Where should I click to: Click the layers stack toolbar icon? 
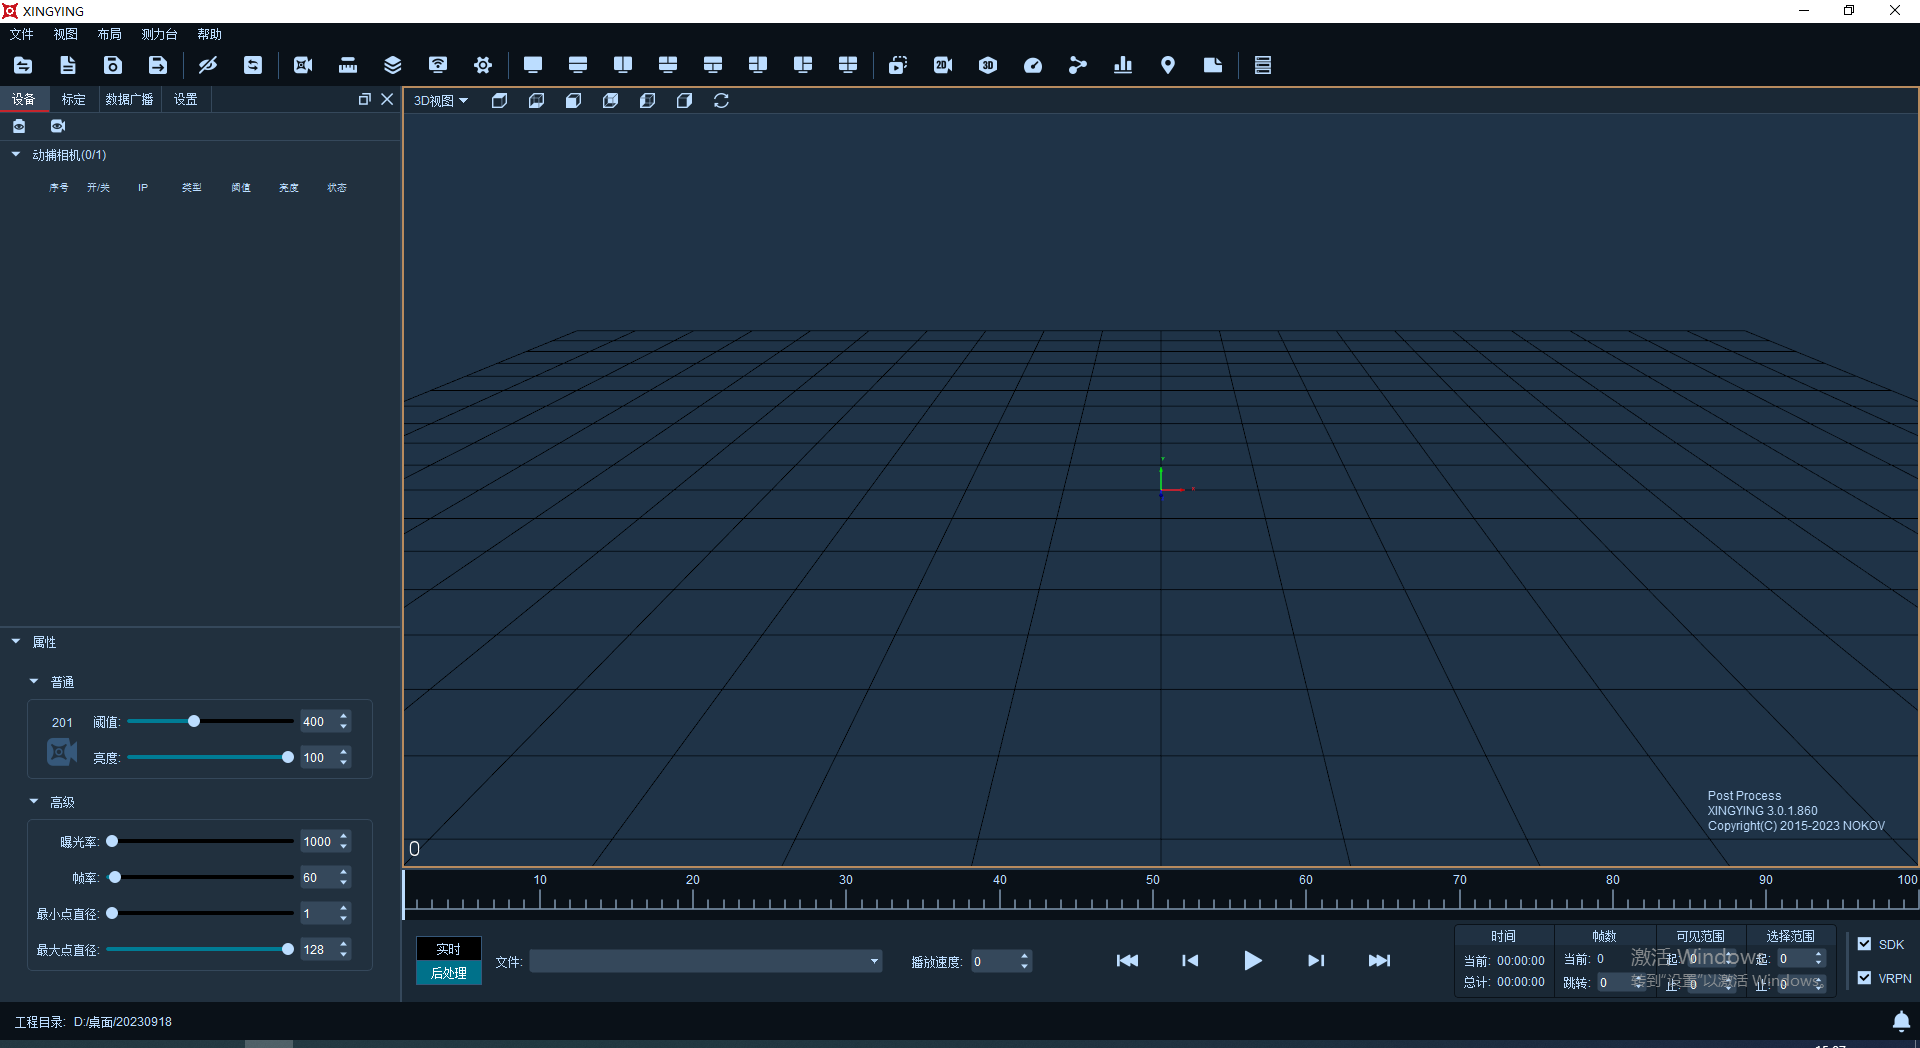click(393, 65)
